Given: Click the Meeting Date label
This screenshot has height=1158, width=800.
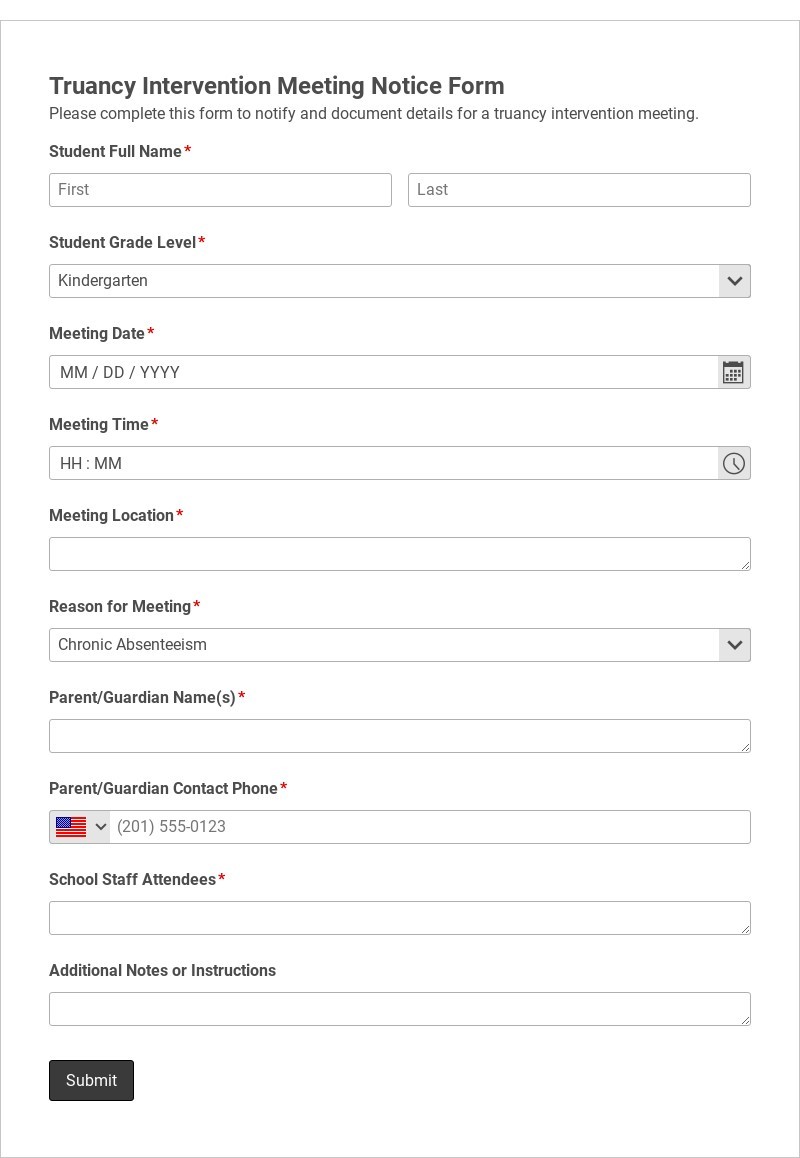Looking at the screenshot, I should pyautogui.click(x=97, y=334).
